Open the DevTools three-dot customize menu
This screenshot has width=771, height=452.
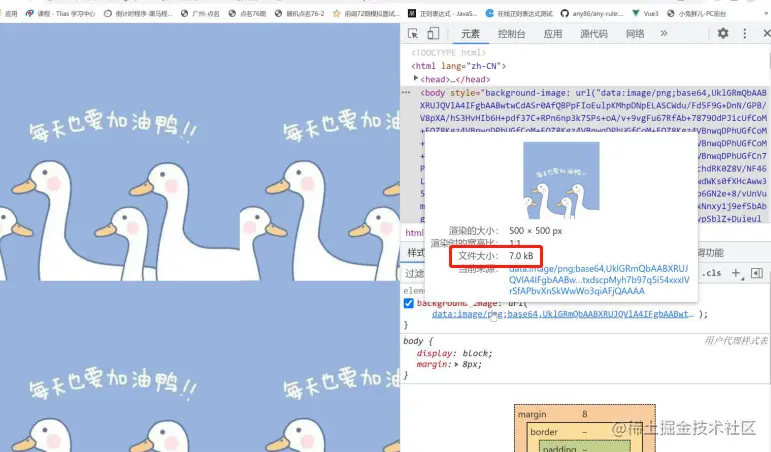(745, 33)
